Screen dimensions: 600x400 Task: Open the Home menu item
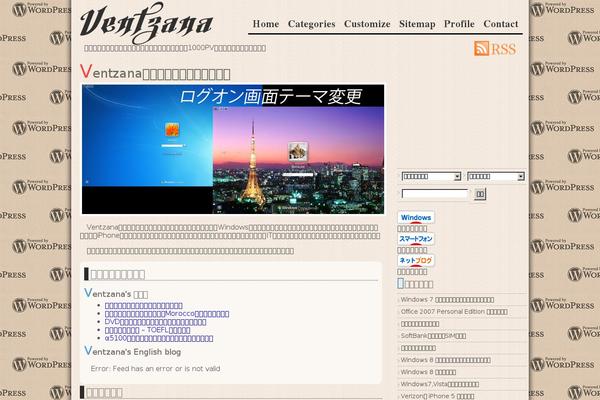(266, 24)
